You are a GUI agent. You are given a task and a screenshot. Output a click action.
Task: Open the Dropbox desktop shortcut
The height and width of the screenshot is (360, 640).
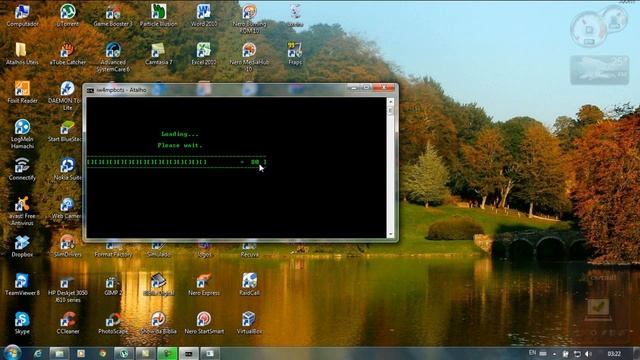tap(22, 246)
